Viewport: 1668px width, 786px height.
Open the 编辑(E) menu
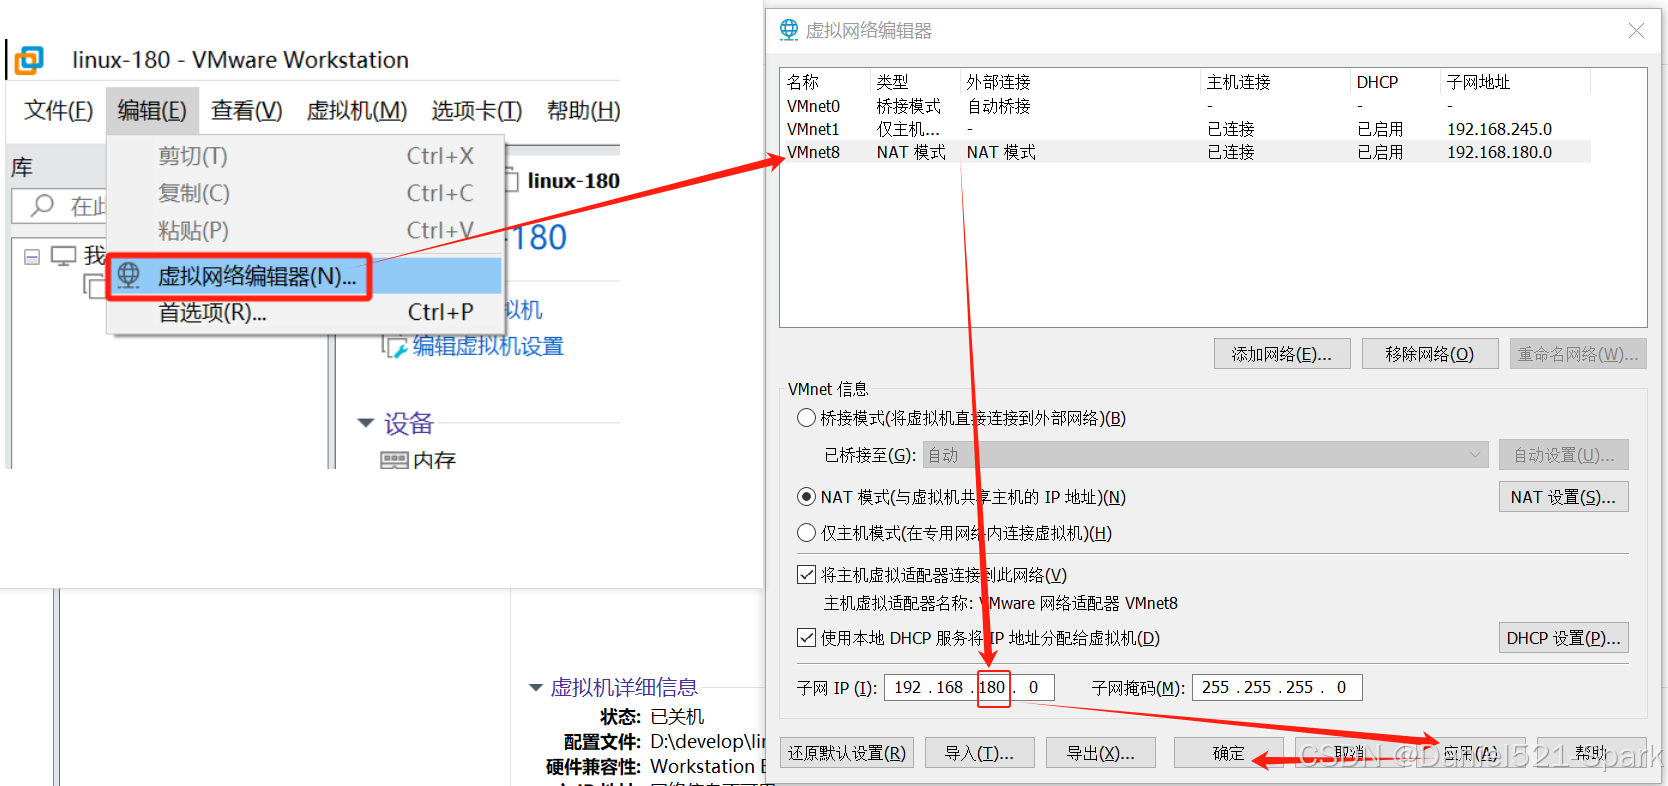click(152, 110)
